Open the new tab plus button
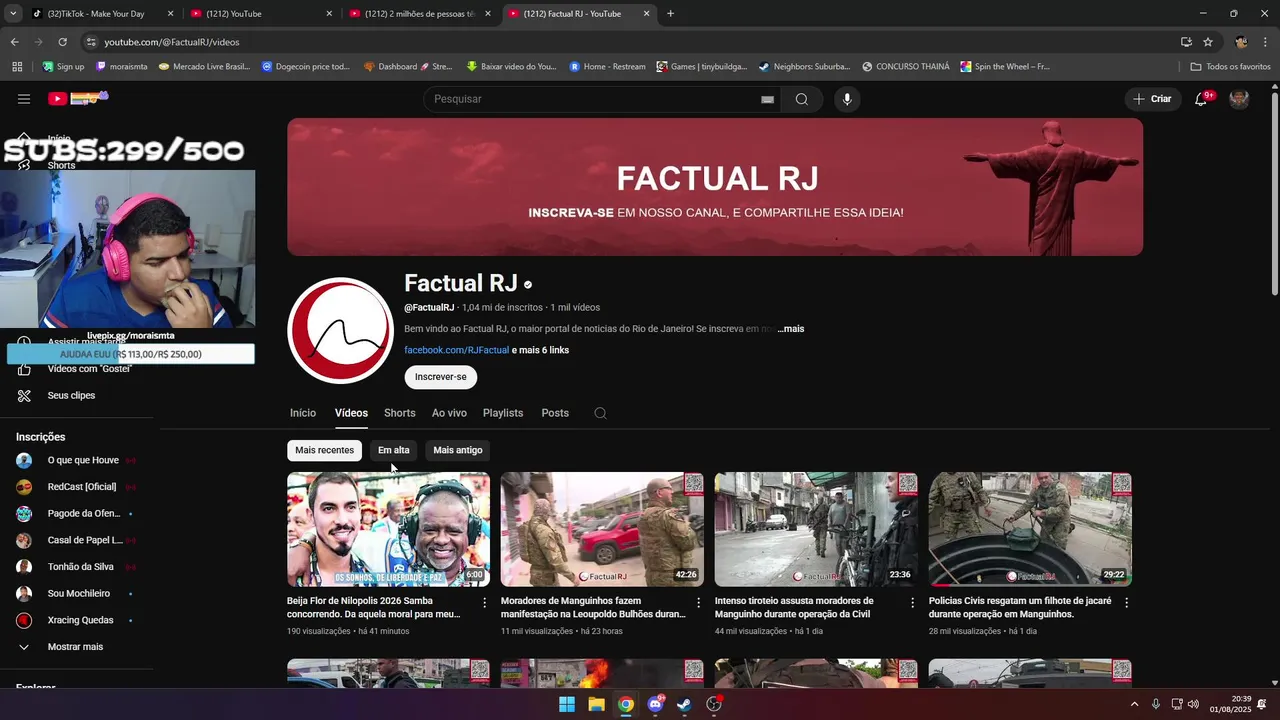Viewport: 1280px width, 720px height. (x=670, y=14)
